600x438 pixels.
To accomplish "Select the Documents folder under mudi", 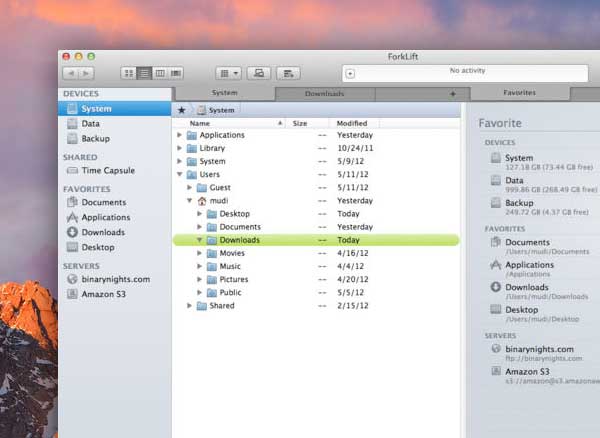I will [316, 227].
